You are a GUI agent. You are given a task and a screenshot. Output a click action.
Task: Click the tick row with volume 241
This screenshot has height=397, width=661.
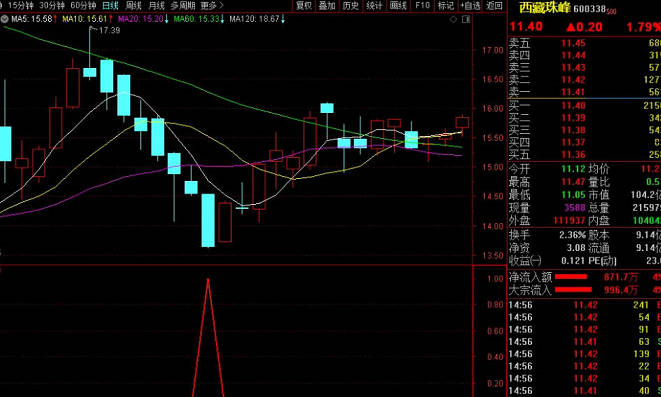(x=584, y=305)
